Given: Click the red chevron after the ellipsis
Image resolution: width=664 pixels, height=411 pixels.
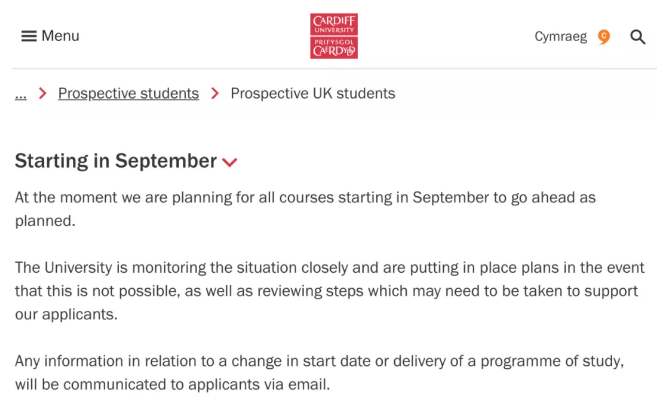Looking at the screenshot, I should [x=42, y=93].
